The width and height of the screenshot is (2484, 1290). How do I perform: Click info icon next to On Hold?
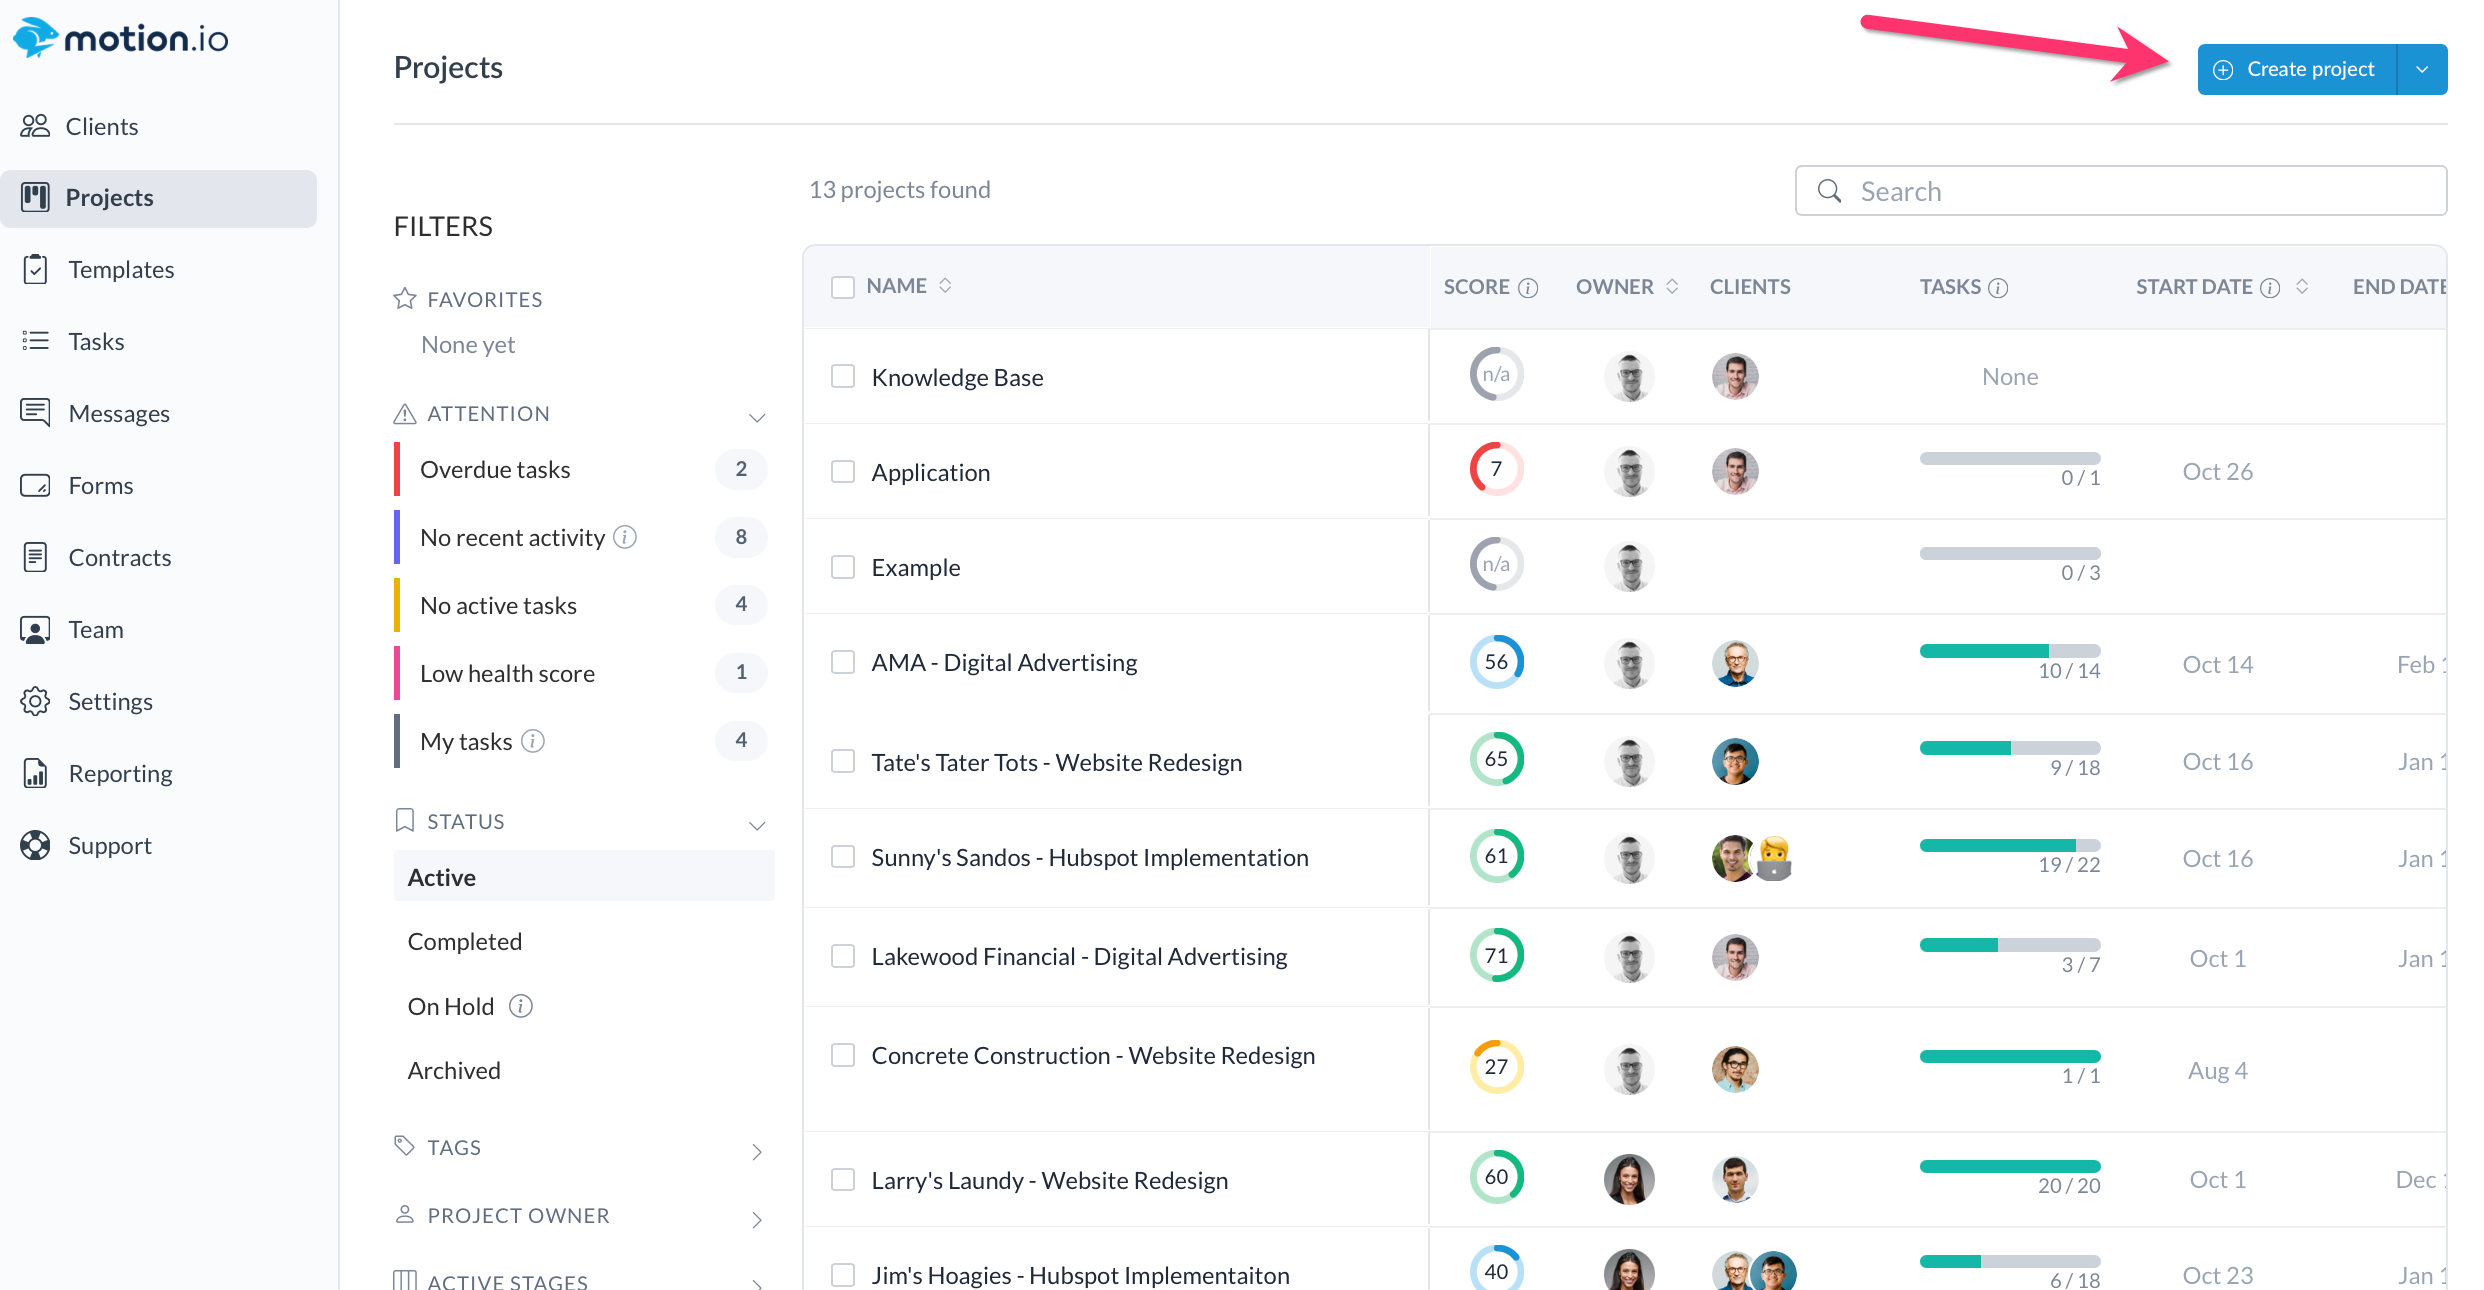click(521, 1006)
